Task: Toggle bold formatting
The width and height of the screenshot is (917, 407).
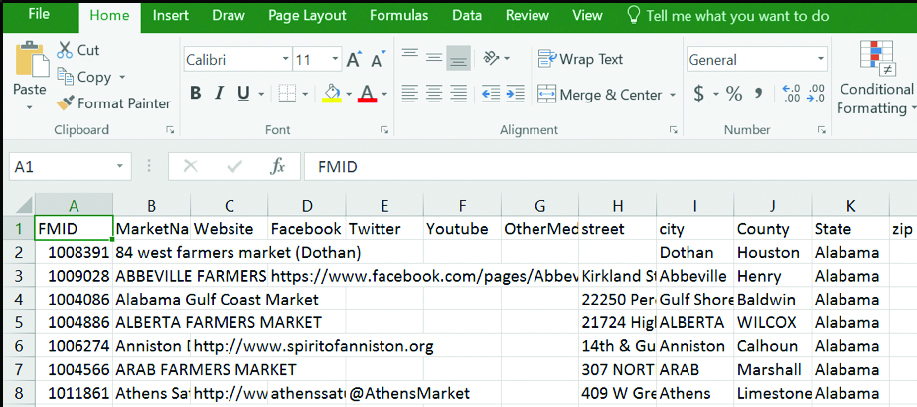Action: (195, 94)
